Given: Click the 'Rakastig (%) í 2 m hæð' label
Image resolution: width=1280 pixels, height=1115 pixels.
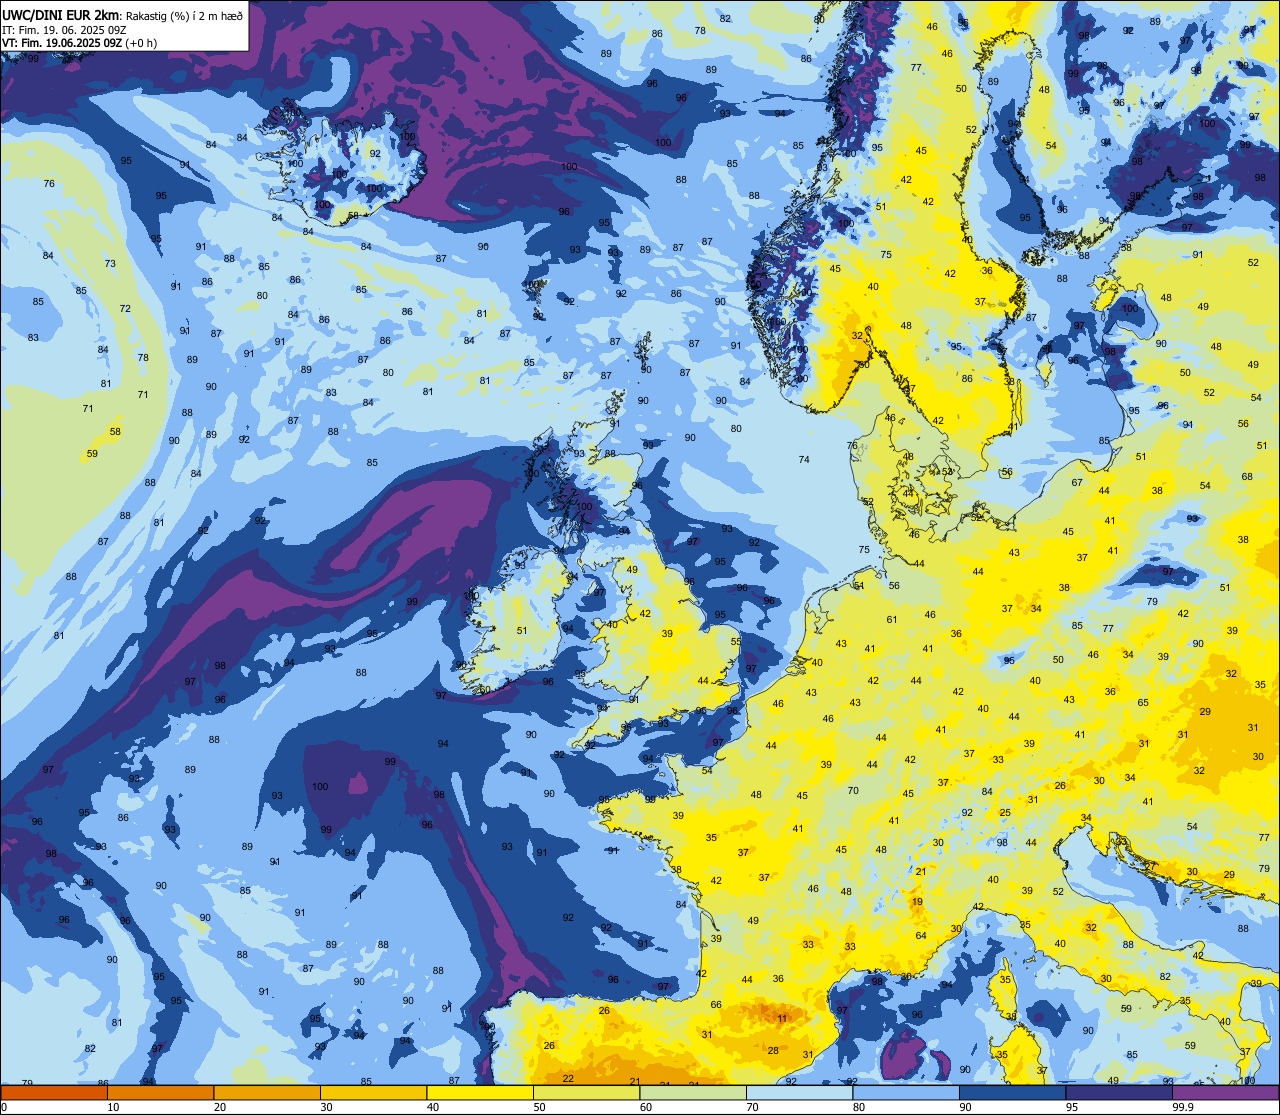Looking at the screenshot, I should [183, 15].
